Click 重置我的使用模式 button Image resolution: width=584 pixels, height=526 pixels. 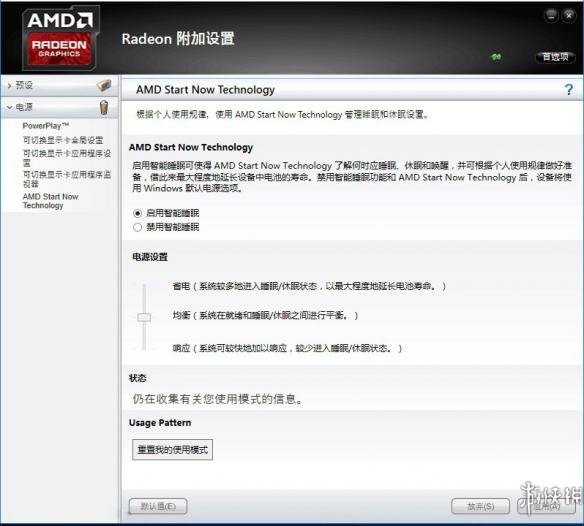(x=172, y=450)
